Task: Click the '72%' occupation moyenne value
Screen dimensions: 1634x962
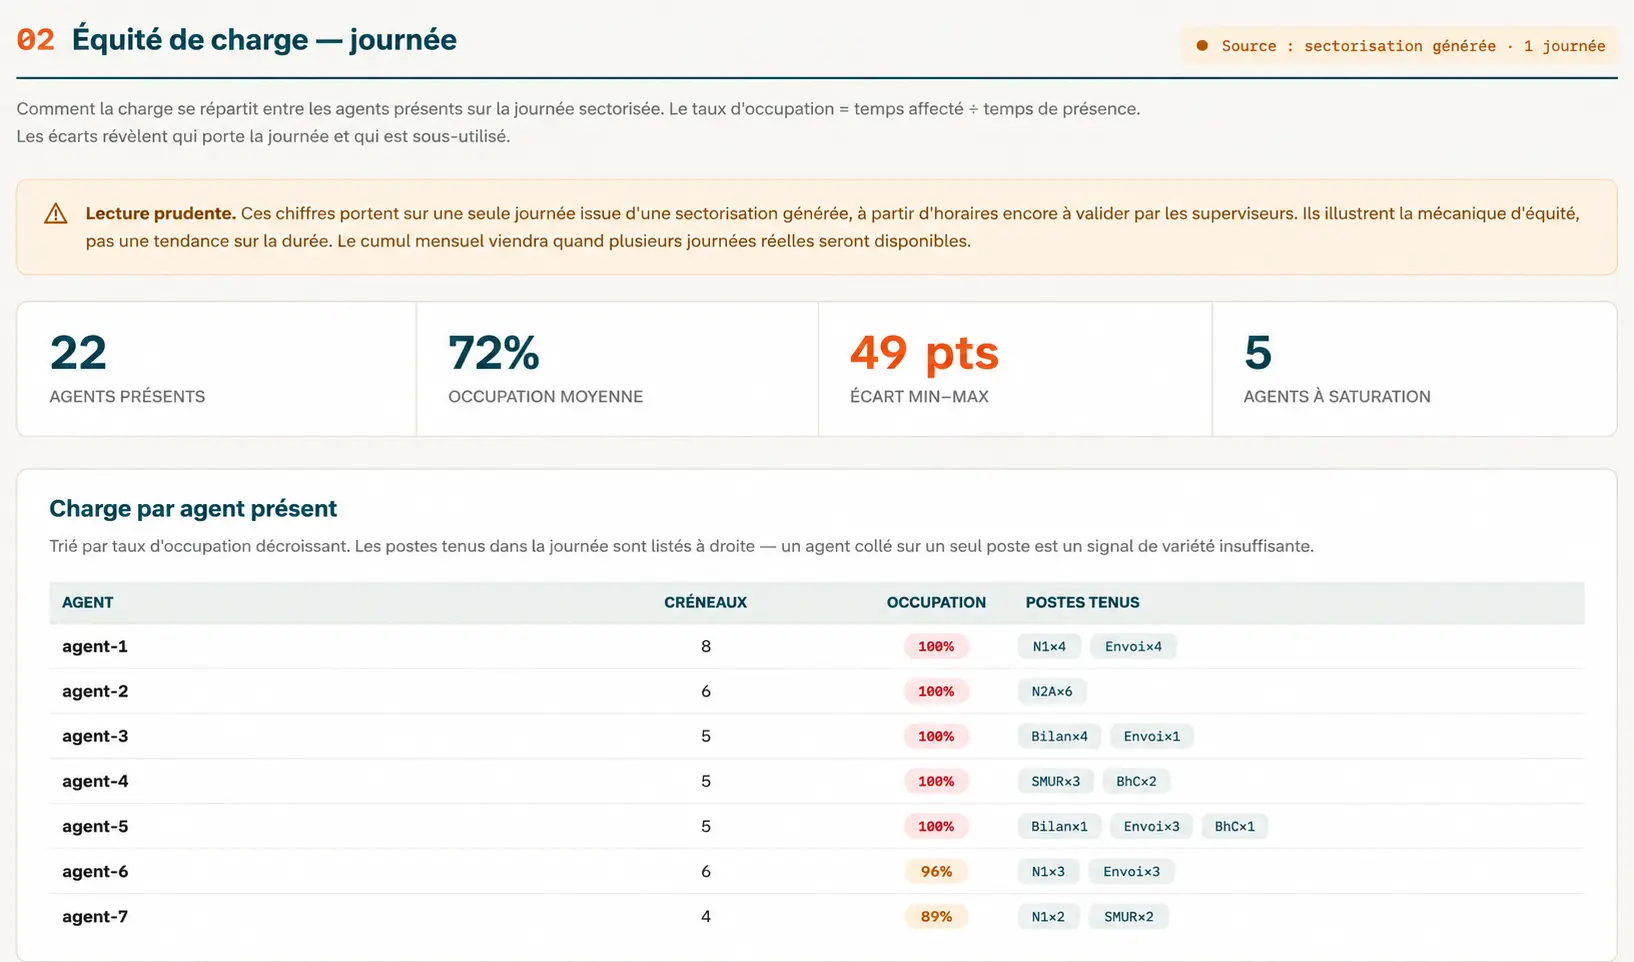Action: coord(494,353)
